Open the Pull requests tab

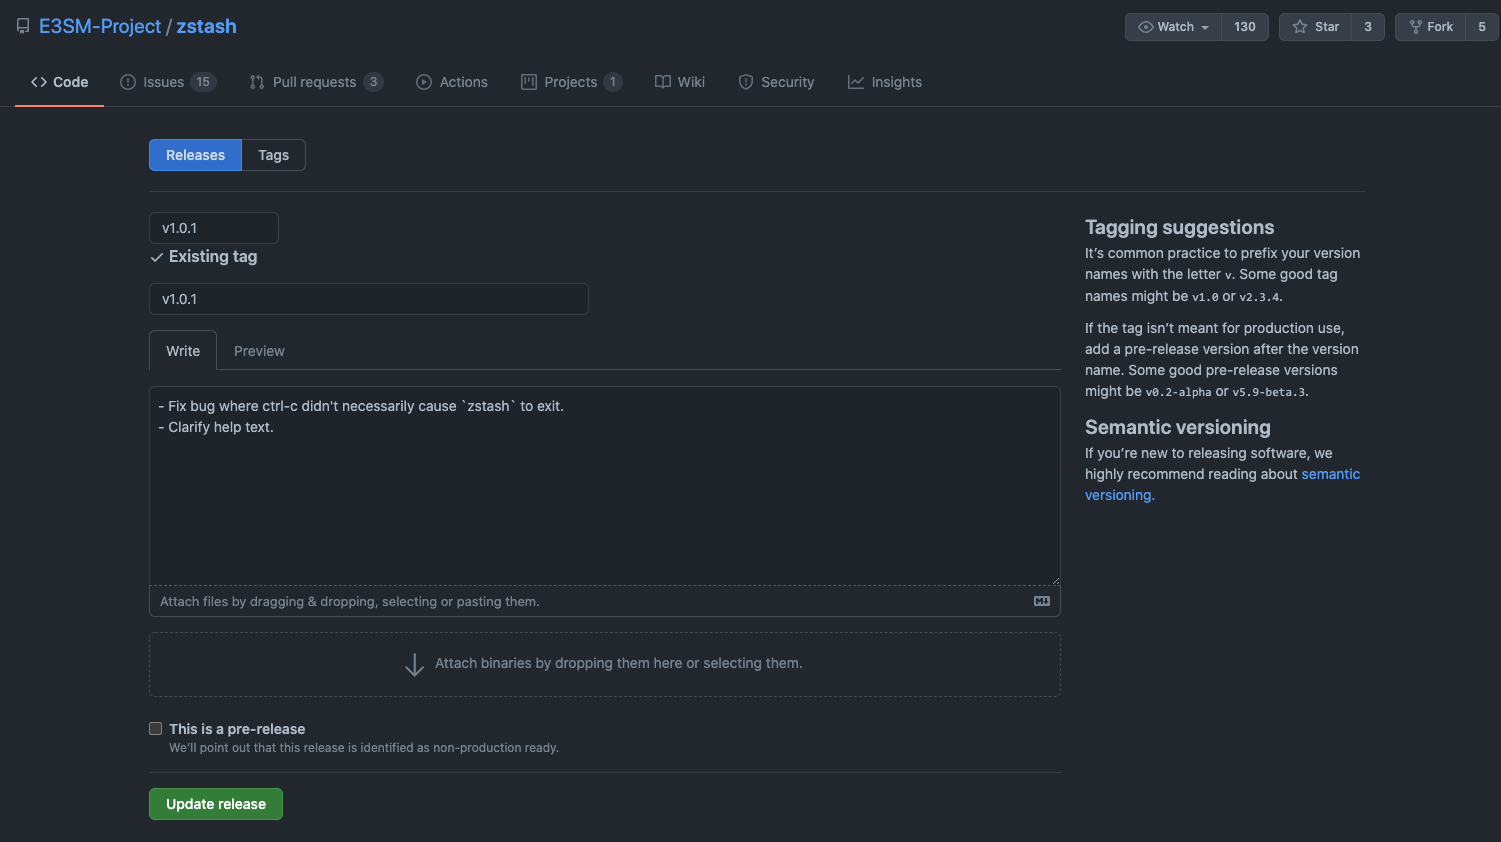(316, 82)
